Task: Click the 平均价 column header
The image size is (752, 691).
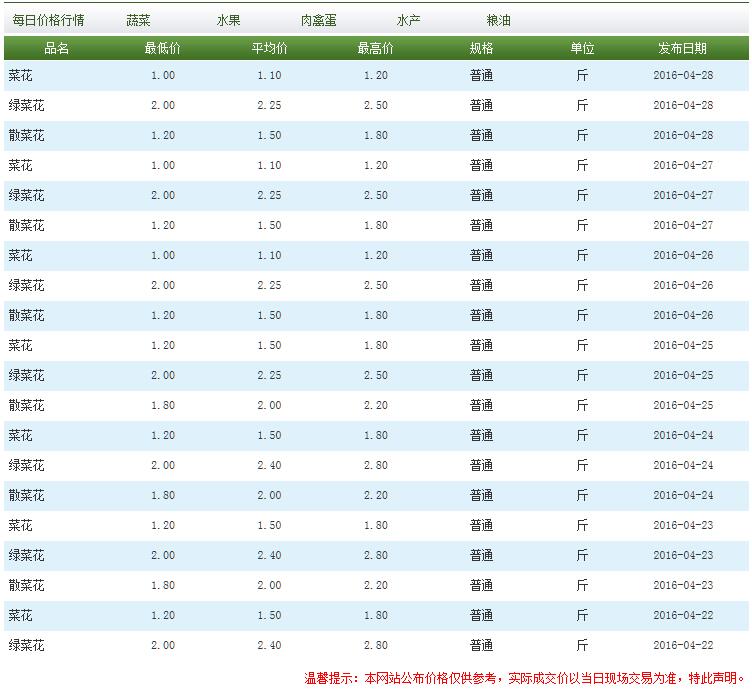Action: click(x=270, y=48)
